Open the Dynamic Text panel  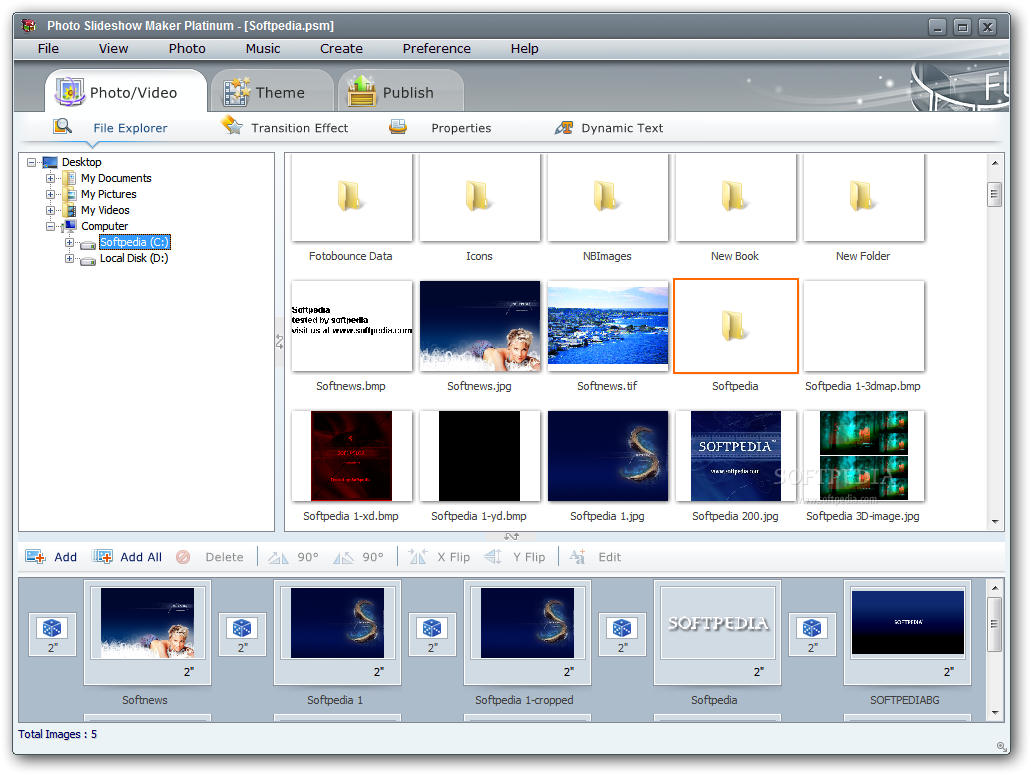(x=610, y=128)
